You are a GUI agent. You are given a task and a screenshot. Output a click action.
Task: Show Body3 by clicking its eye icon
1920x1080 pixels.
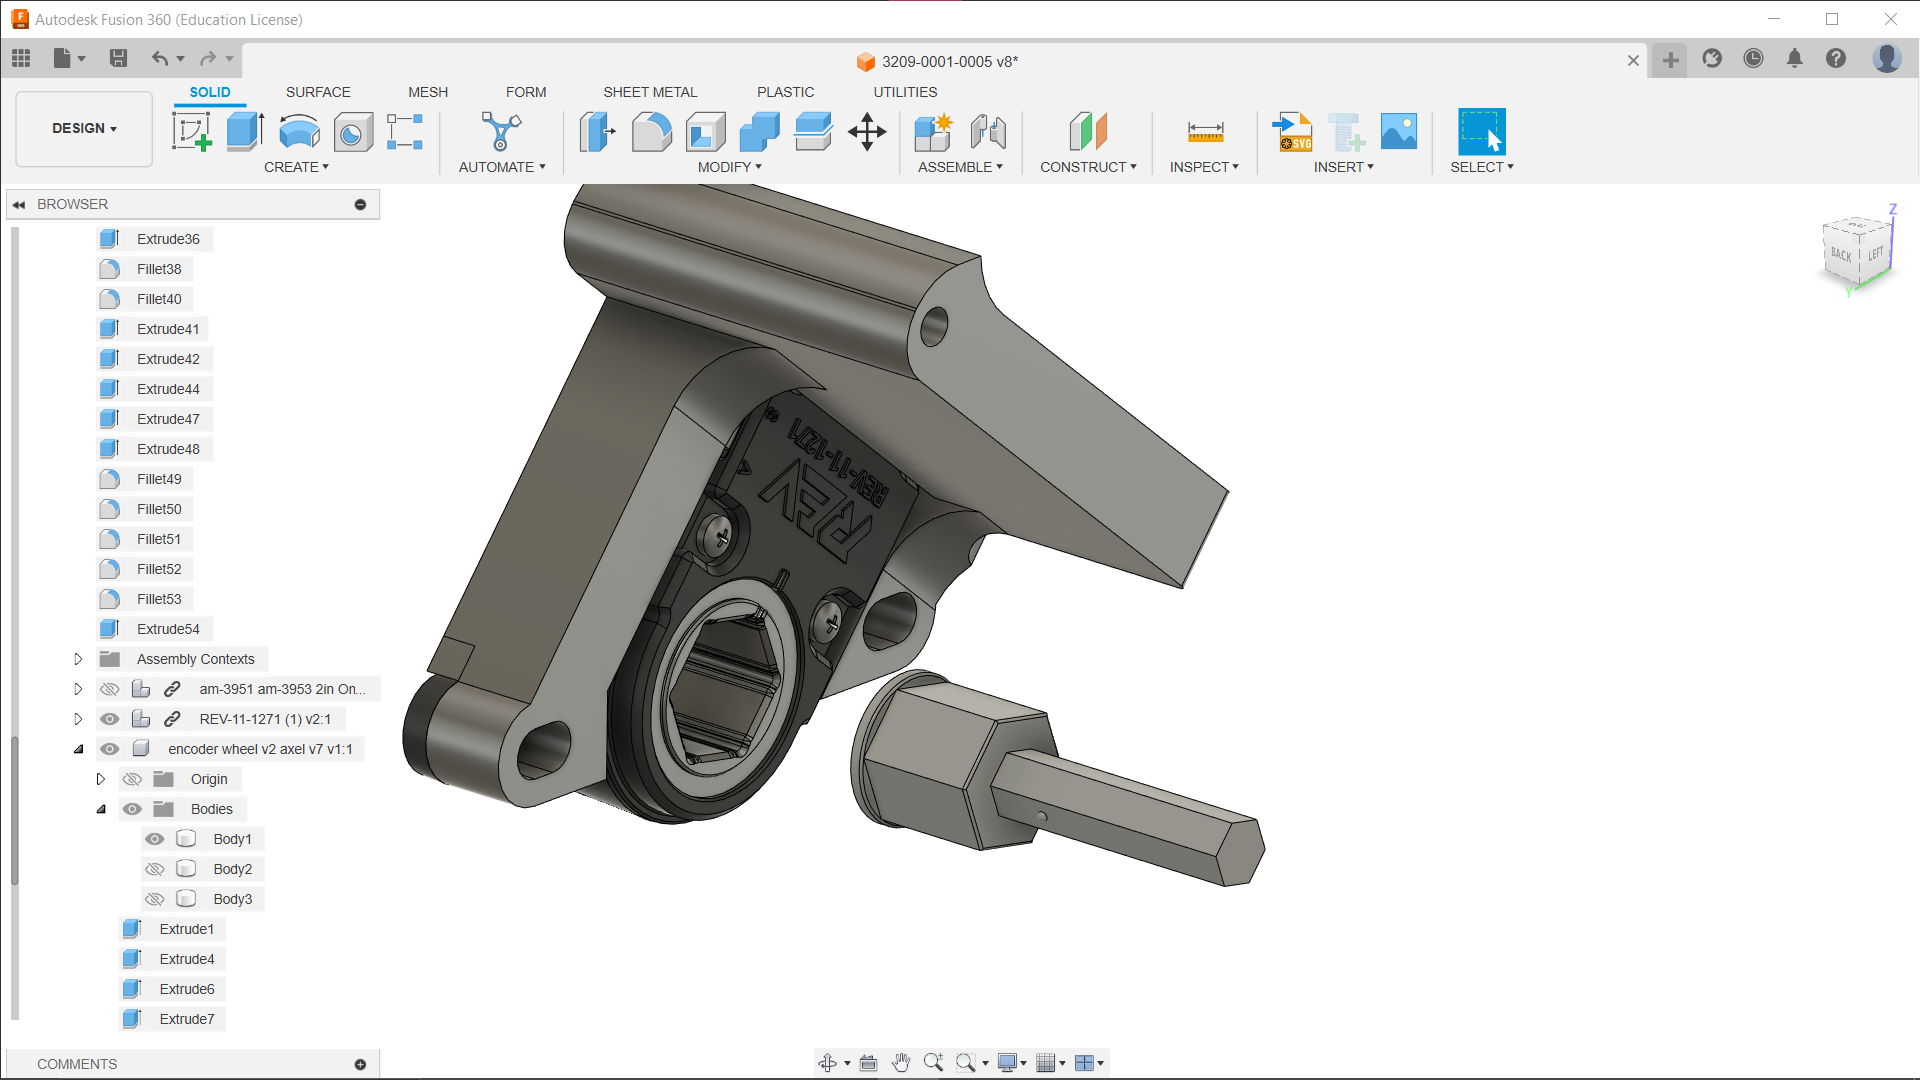point(154,899)
